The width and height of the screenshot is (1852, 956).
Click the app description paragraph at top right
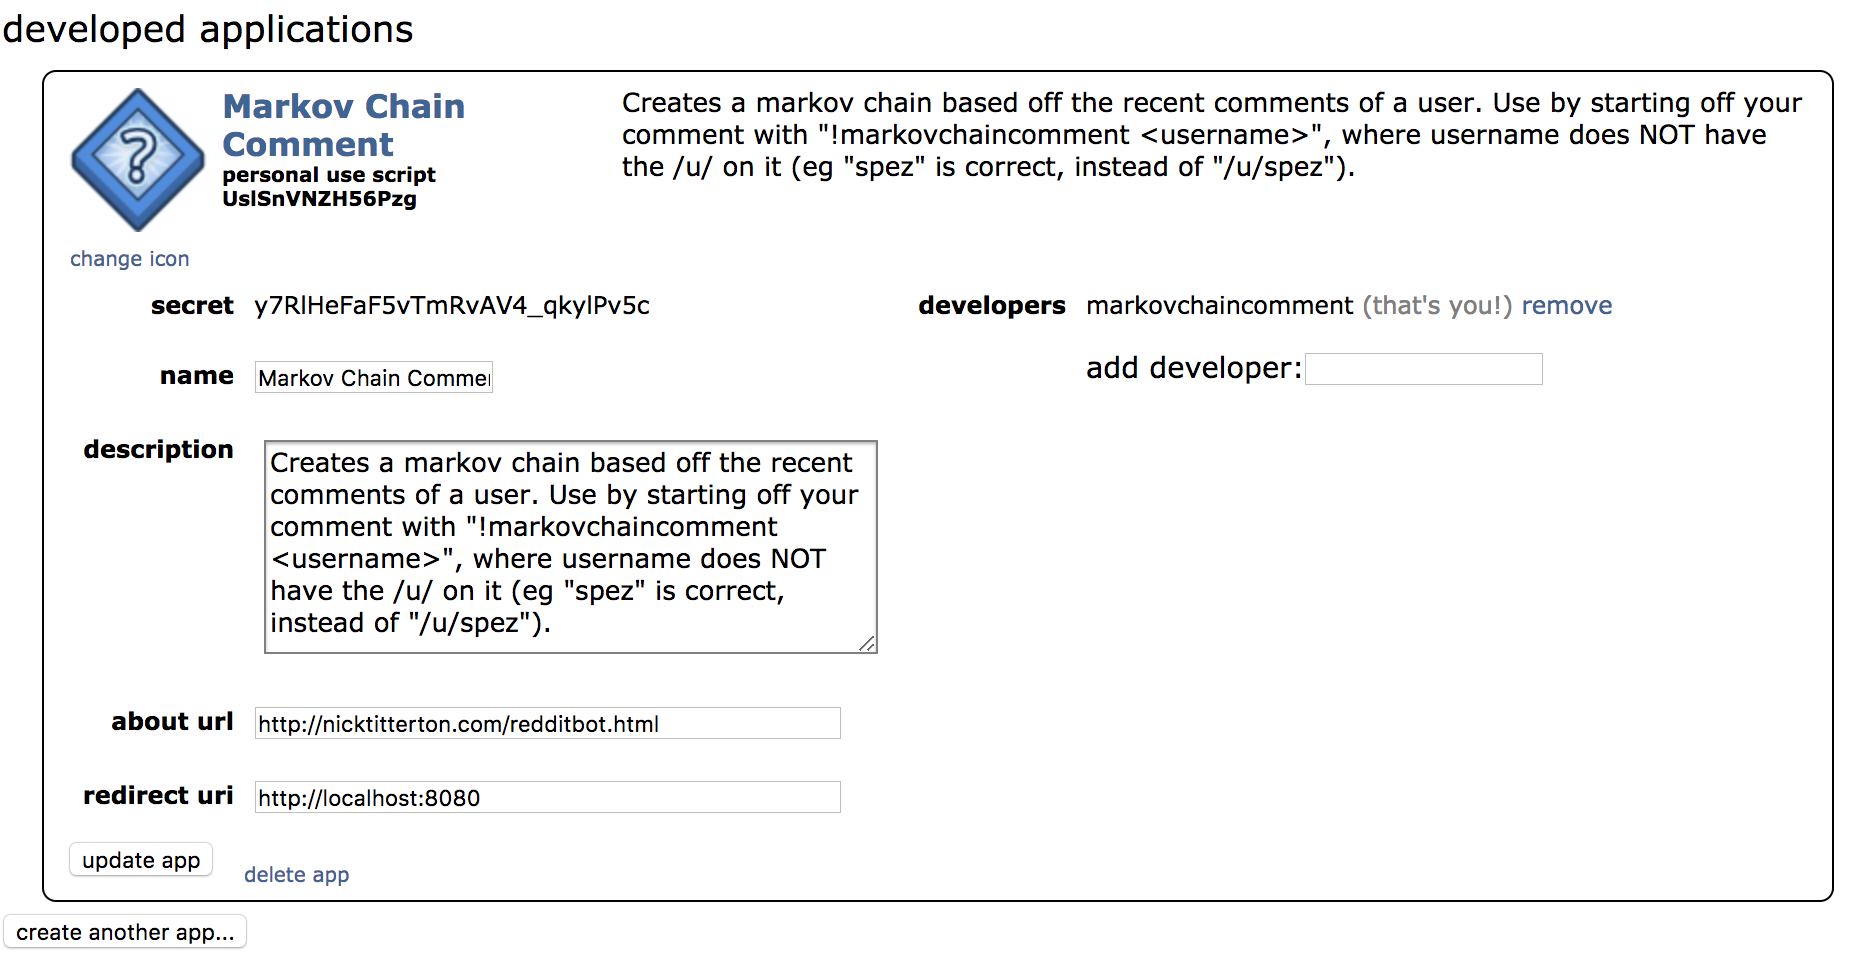(1211, 135)
